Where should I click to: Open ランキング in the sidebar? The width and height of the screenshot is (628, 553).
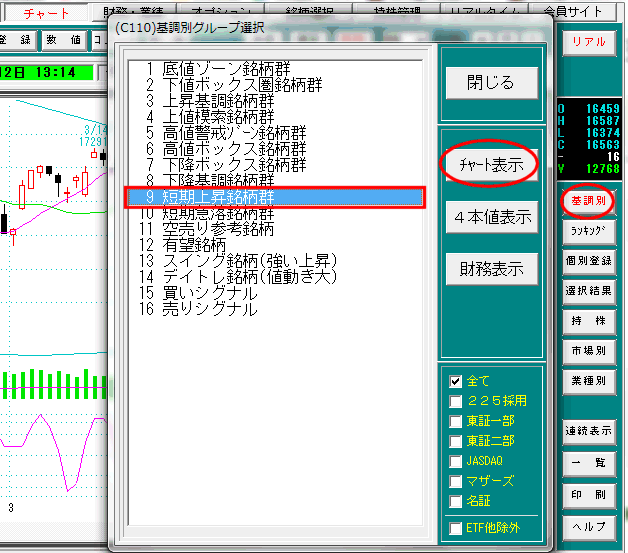589,231
